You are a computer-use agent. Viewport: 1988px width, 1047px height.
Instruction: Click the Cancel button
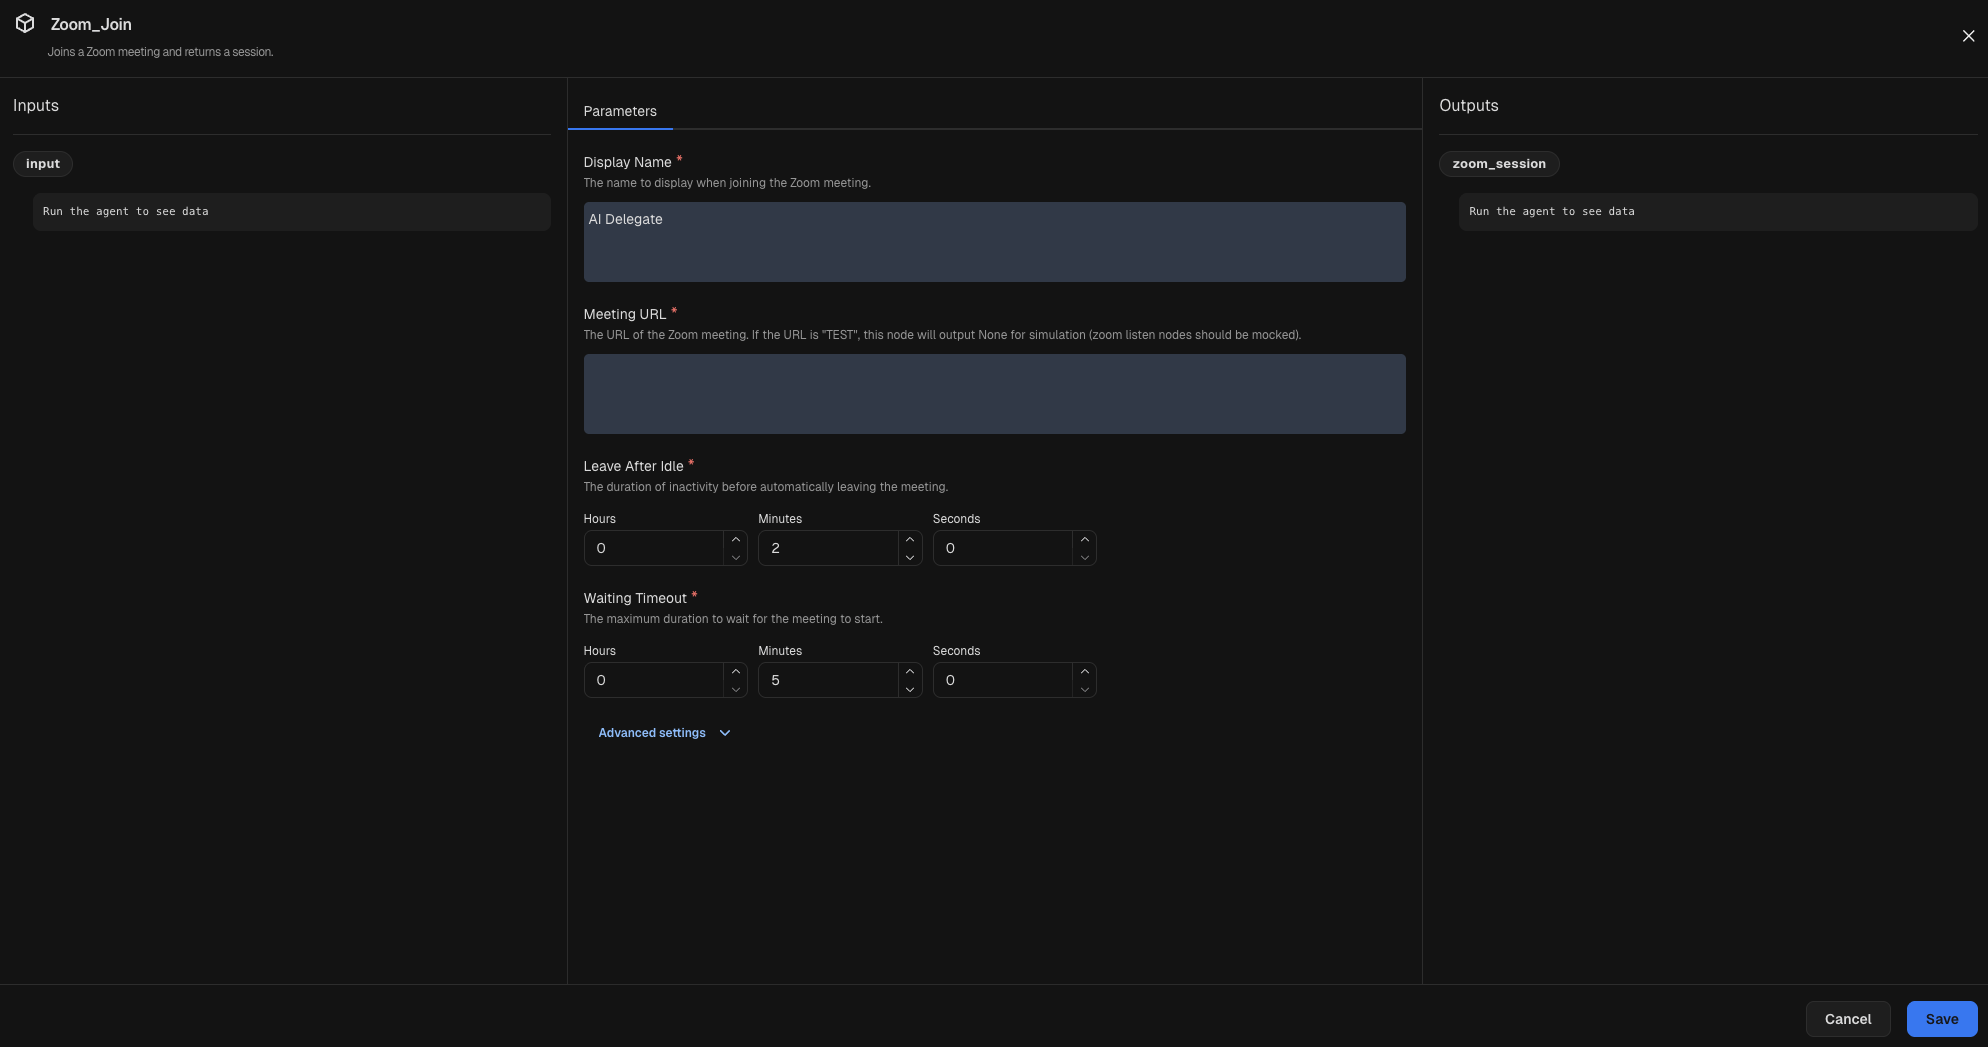click(x=1847, y=1018)
